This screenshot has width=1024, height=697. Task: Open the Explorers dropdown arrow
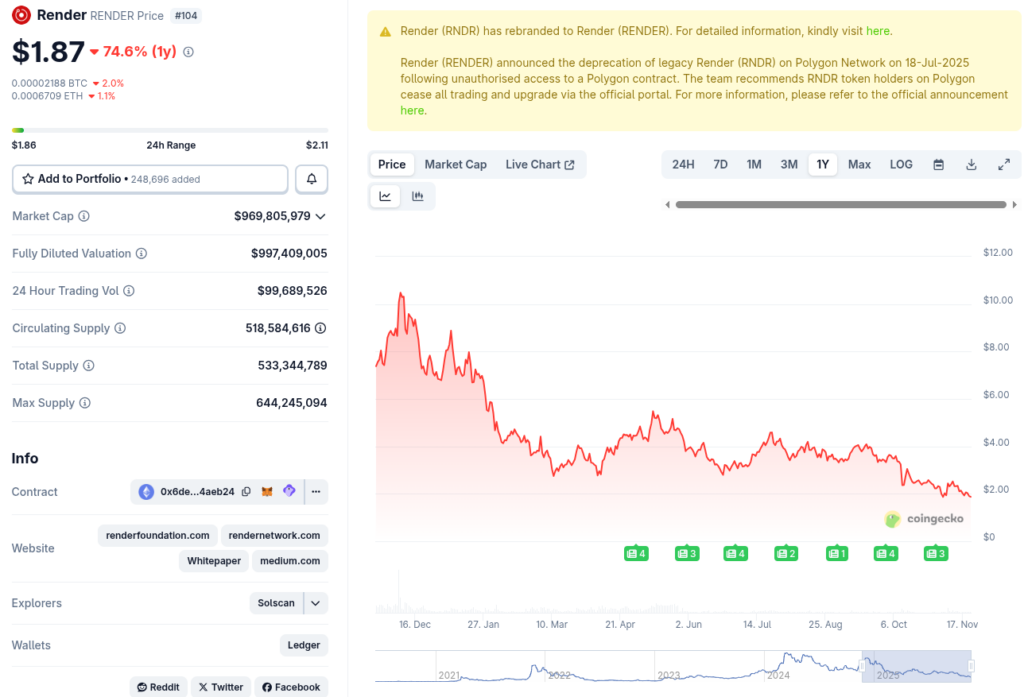pos(315,603)
